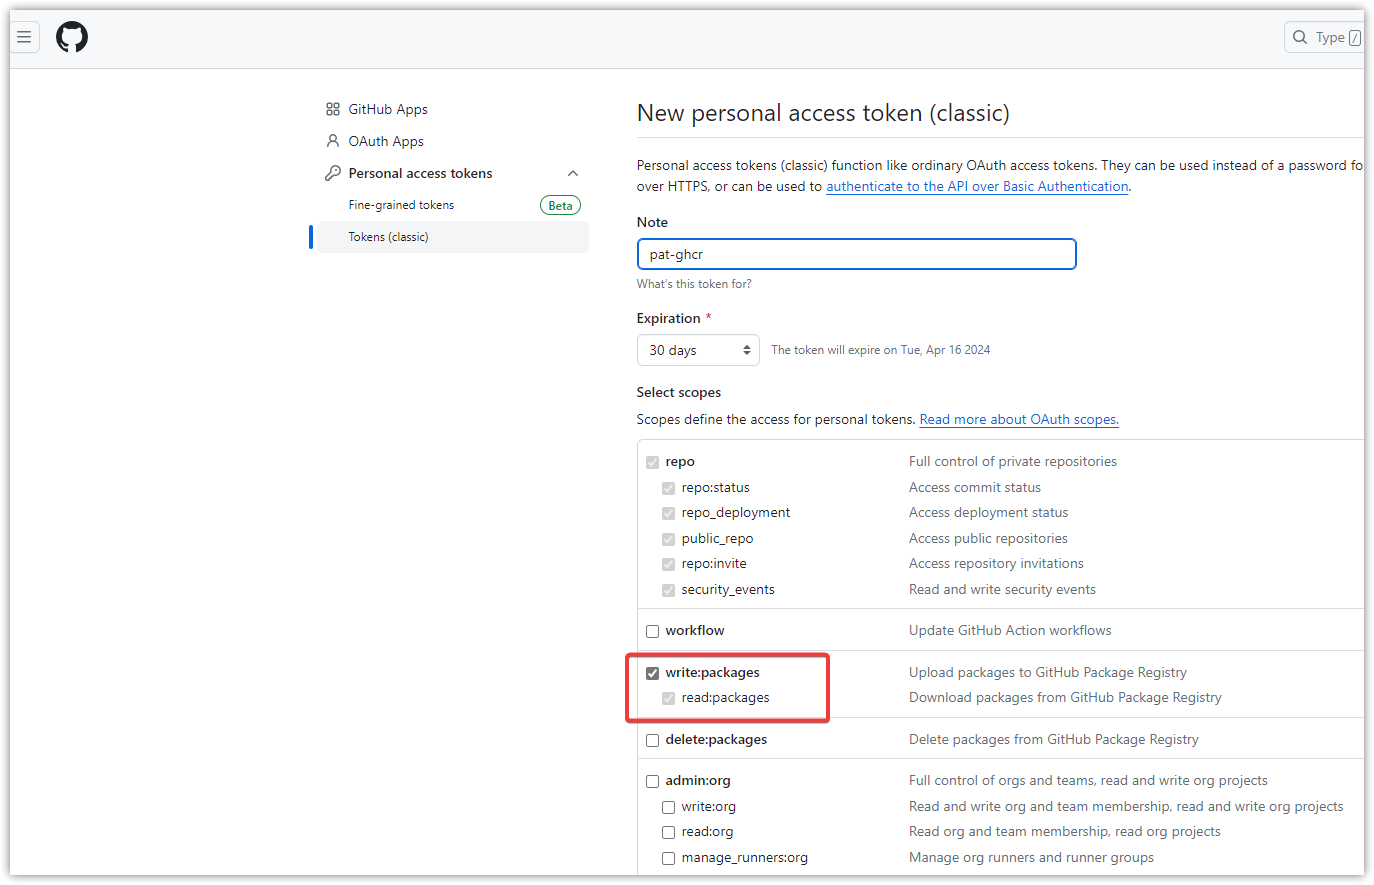Image resolution: width=1374 pixels, height=885 pixels.
Task: Enable the read:org checkbox
Action: pyautogui.click(x=668, y=831)
